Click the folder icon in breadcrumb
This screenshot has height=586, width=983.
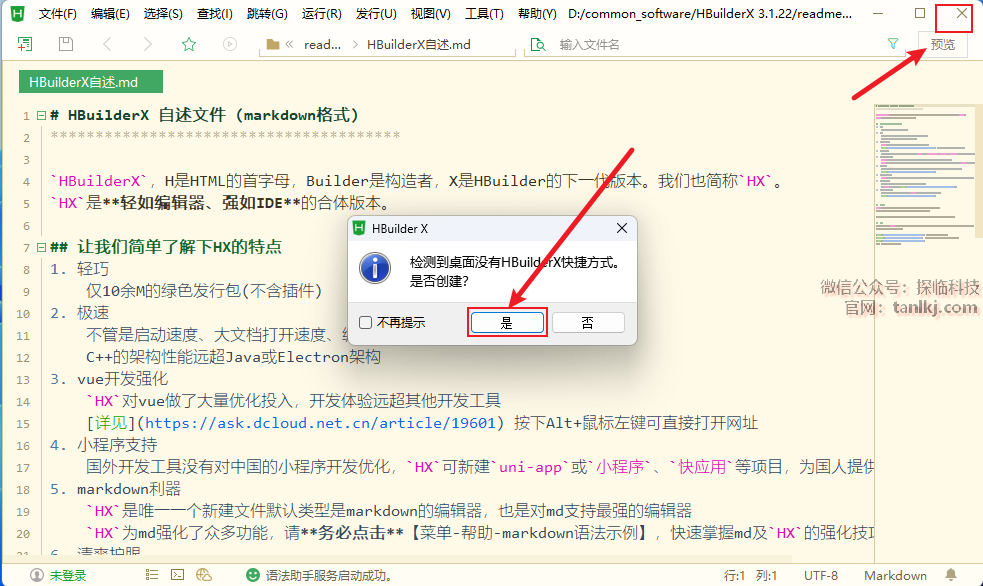273,44
